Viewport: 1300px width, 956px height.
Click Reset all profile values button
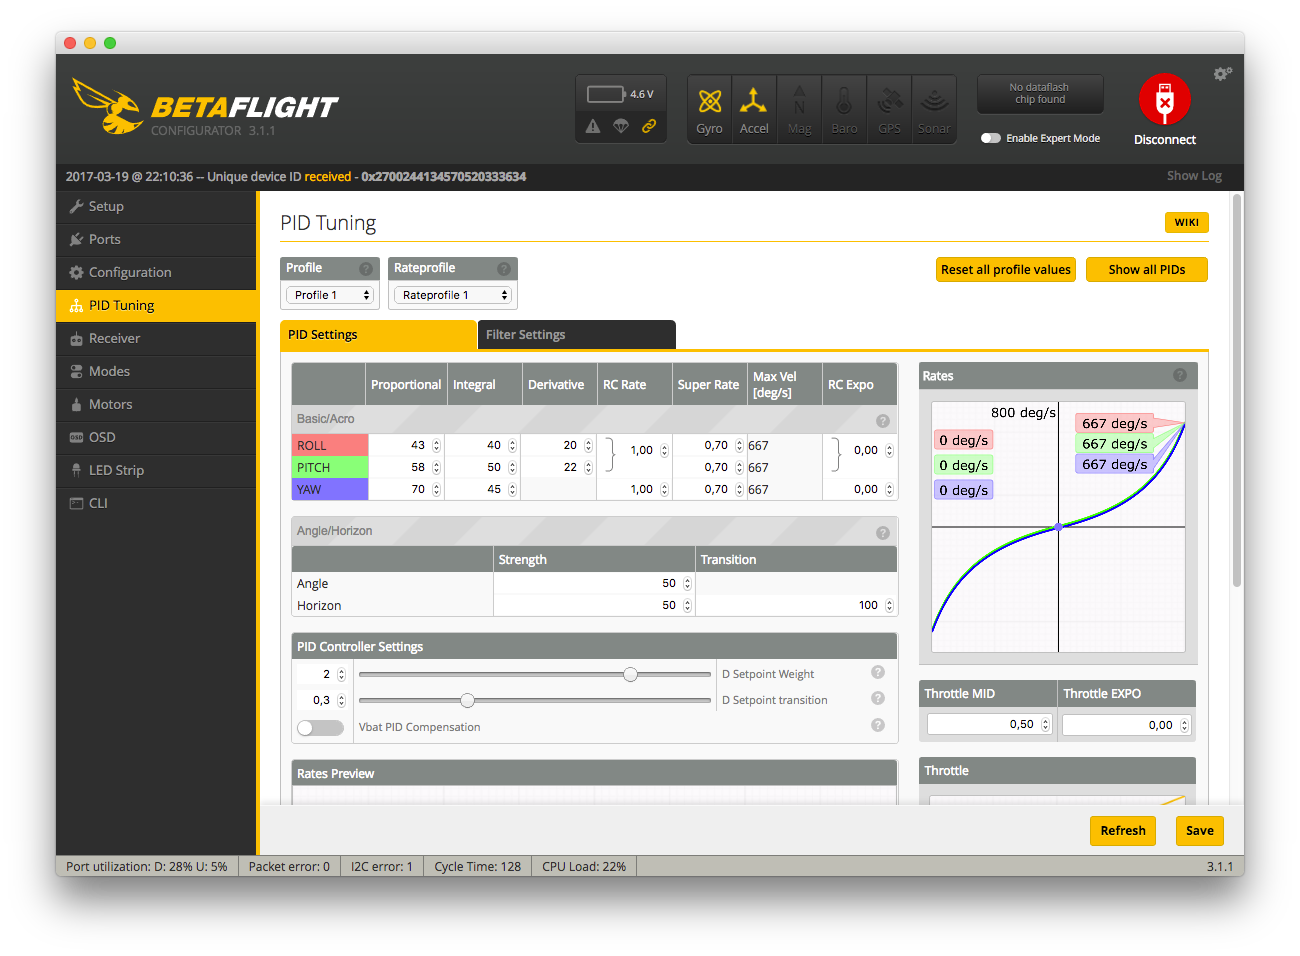[x=1006, y=270]
